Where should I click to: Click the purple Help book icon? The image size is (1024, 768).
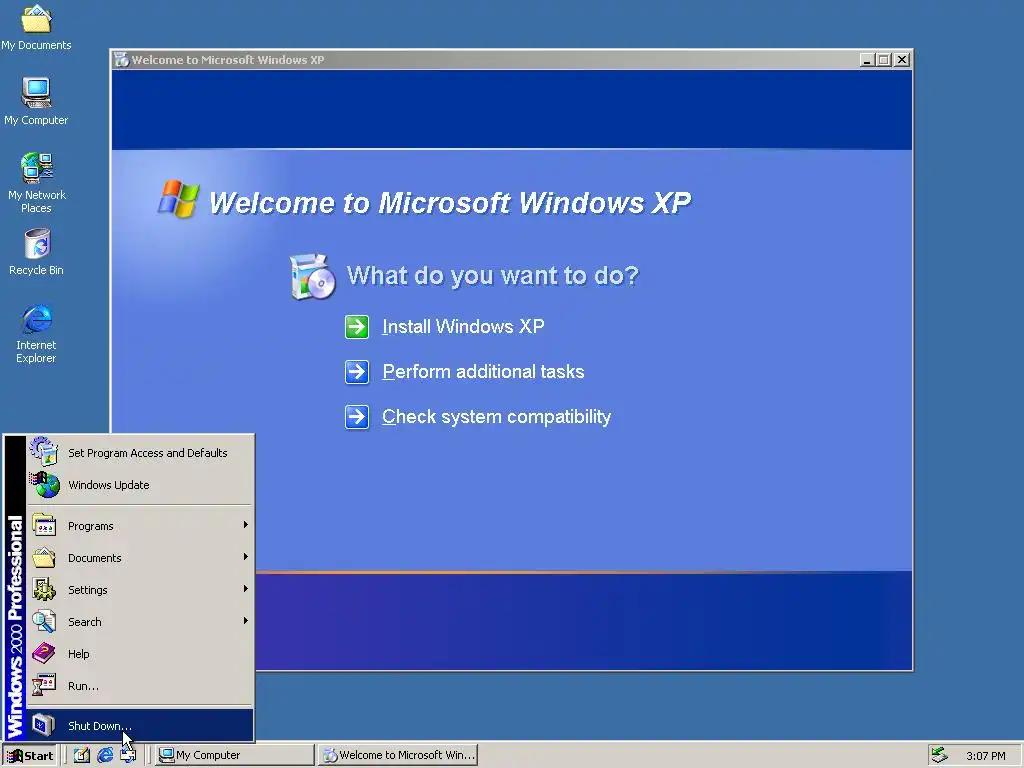tap(44, 653)
